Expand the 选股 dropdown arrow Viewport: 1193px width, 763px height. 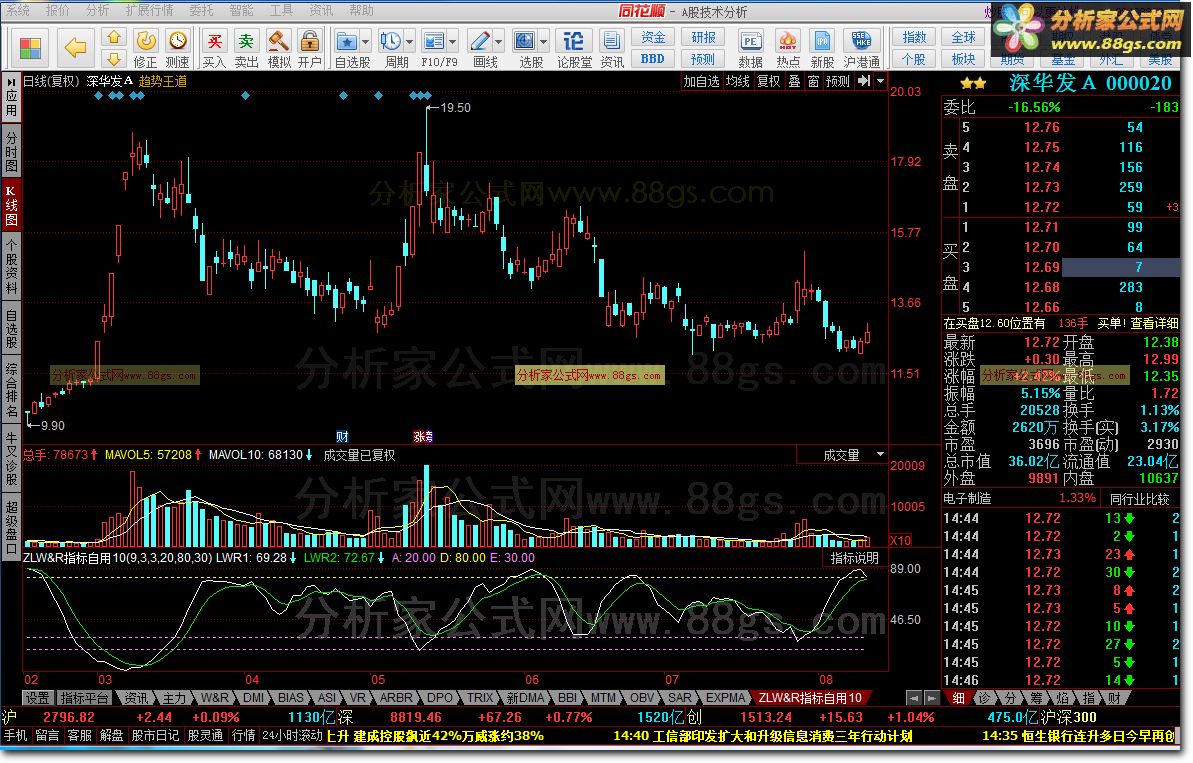(x=544, y=40)
